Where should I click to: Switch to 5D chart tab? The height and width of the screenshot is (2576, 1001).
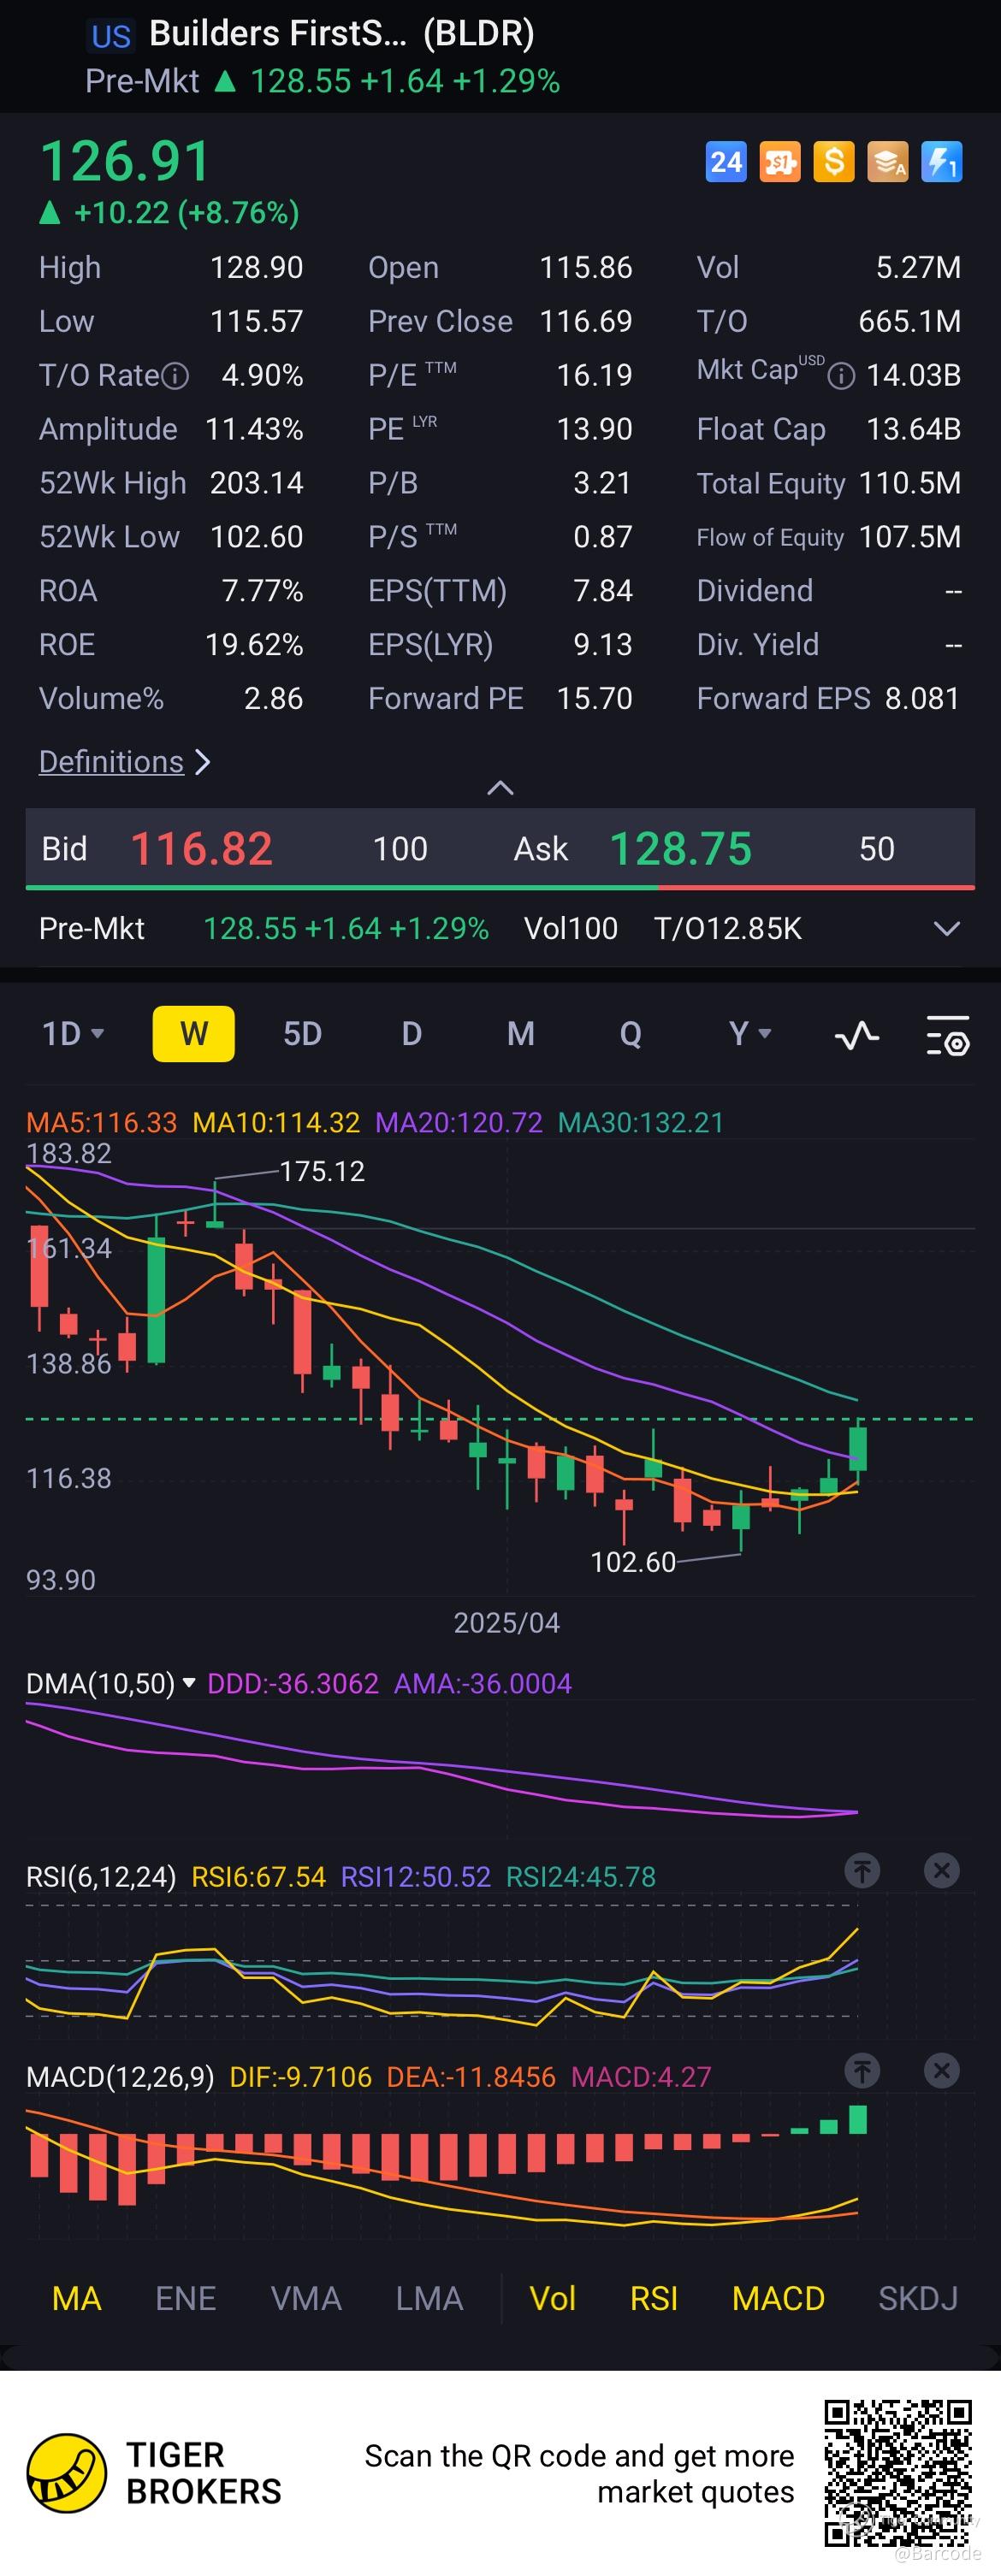tap(302, 1033)
